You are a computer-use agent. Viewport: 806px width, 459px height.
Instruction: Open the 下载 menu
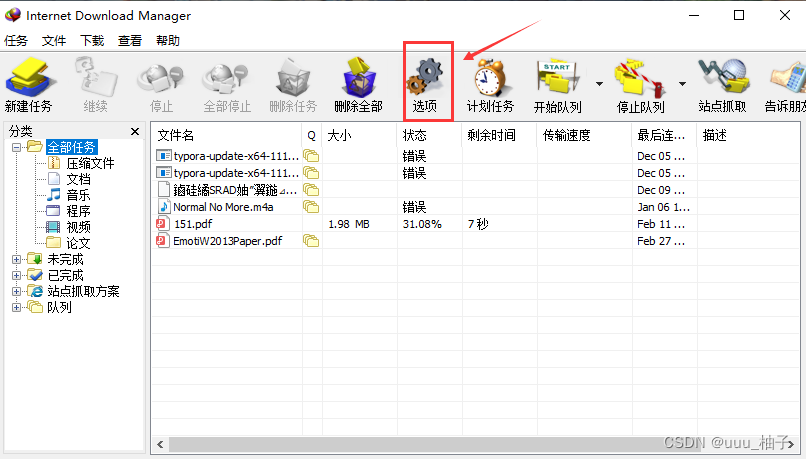pyautogui.click(x=92, y=41)
